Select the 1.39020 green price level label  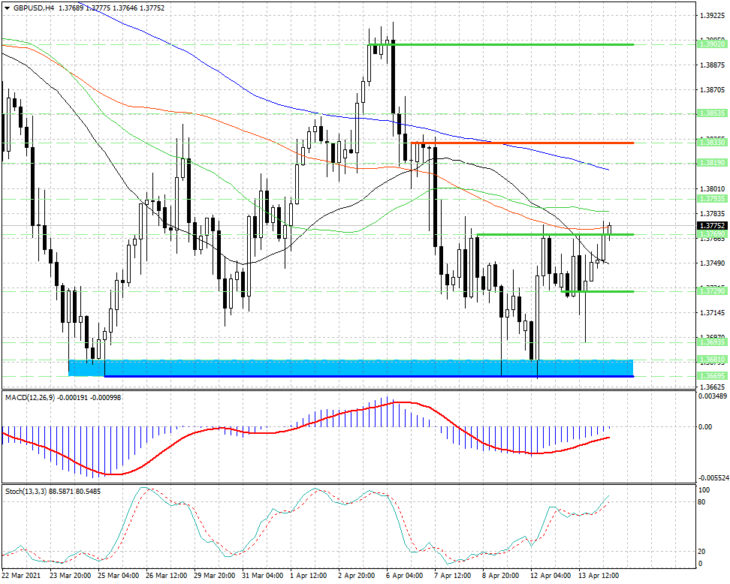[711, 44]
